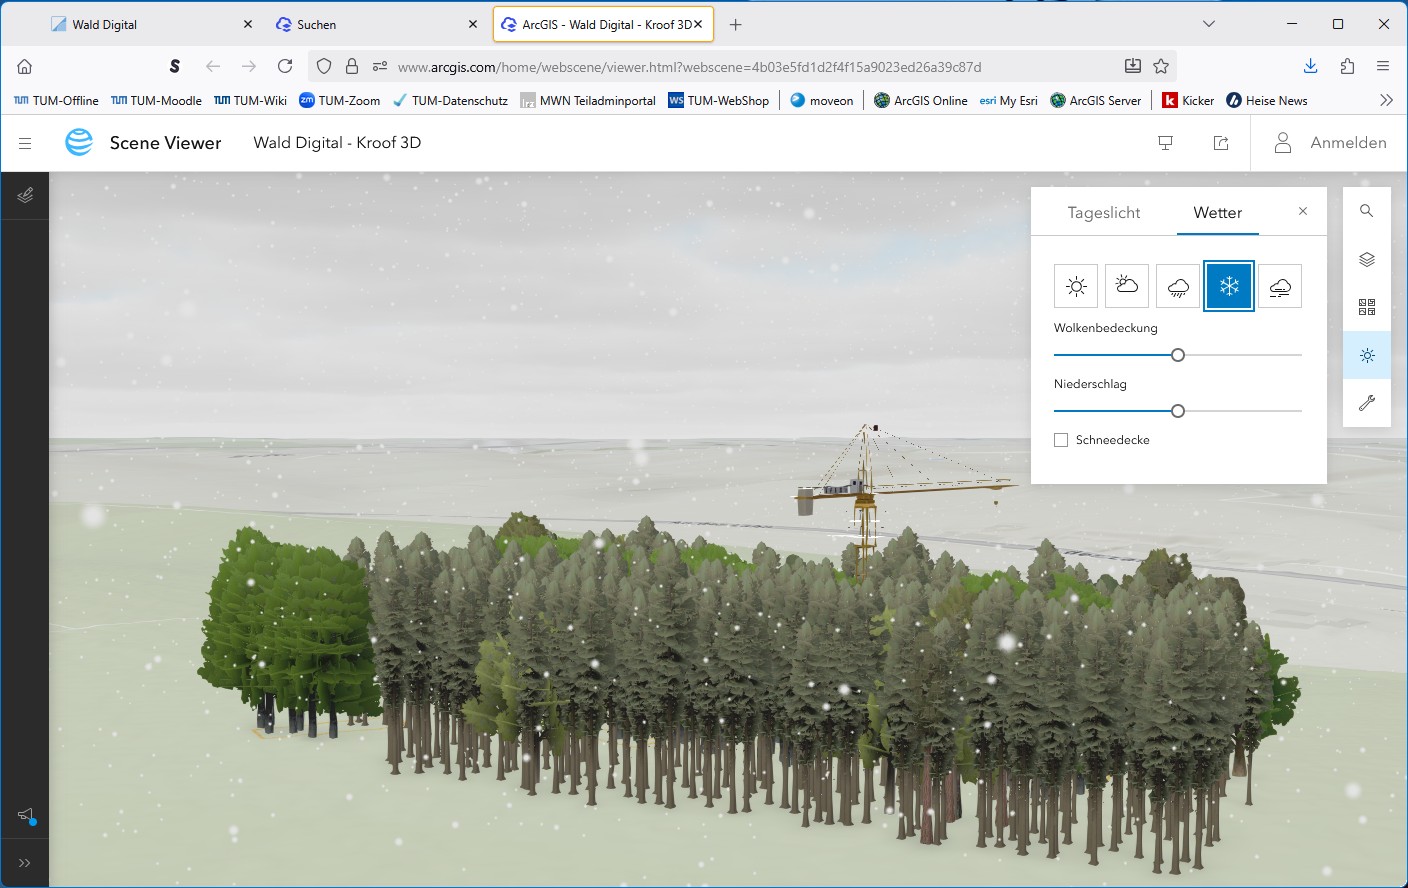Switch to the Suchen browser tab

370,24
